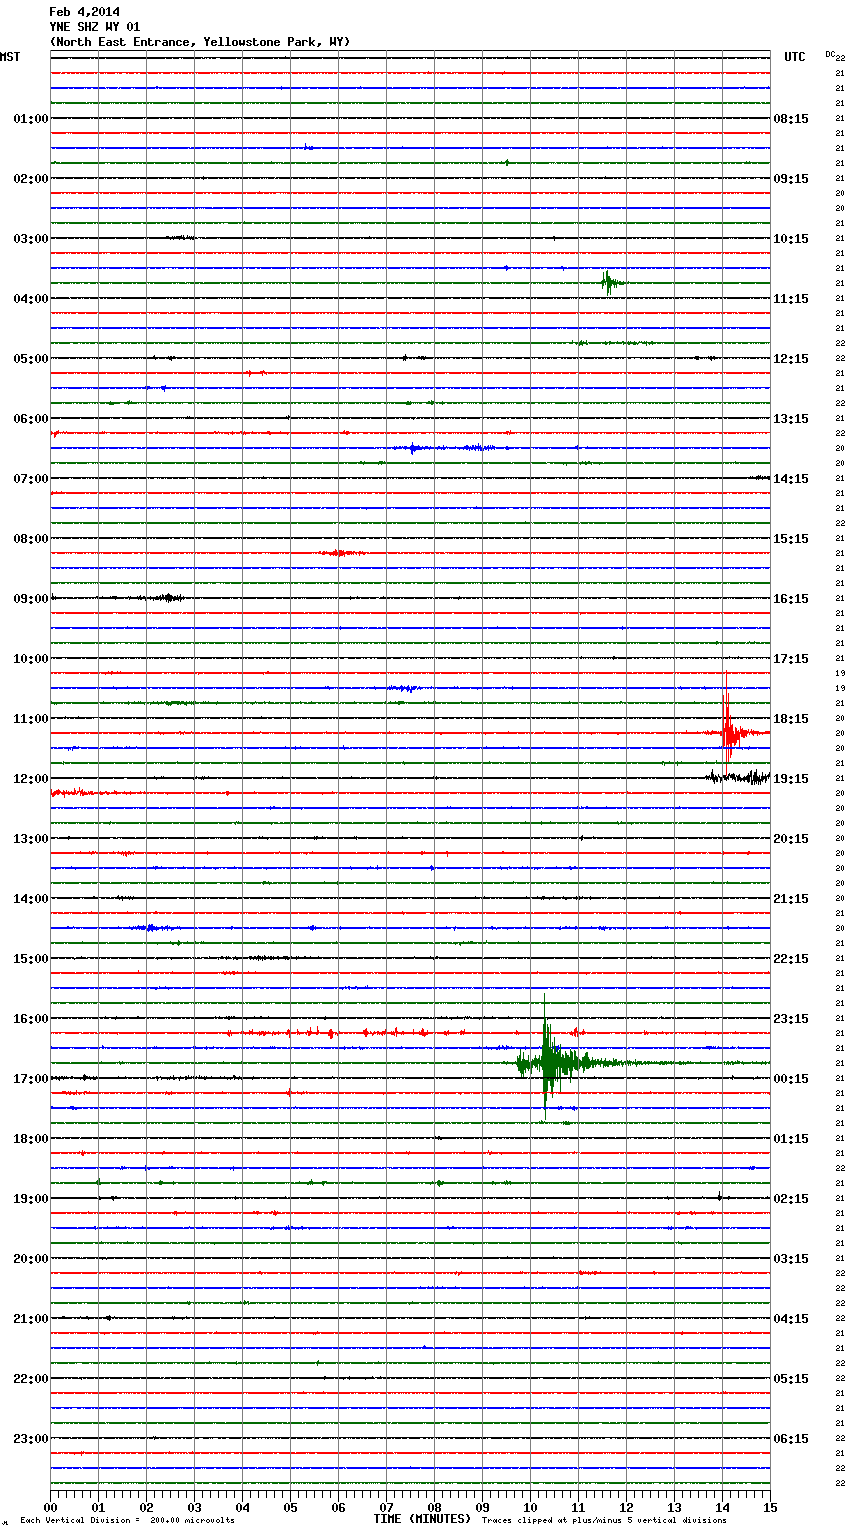Image resolution: width=850 pixels, height=1534 pixels.
Task: Click the "12:15" UTC label
Action: coord(791,359)
